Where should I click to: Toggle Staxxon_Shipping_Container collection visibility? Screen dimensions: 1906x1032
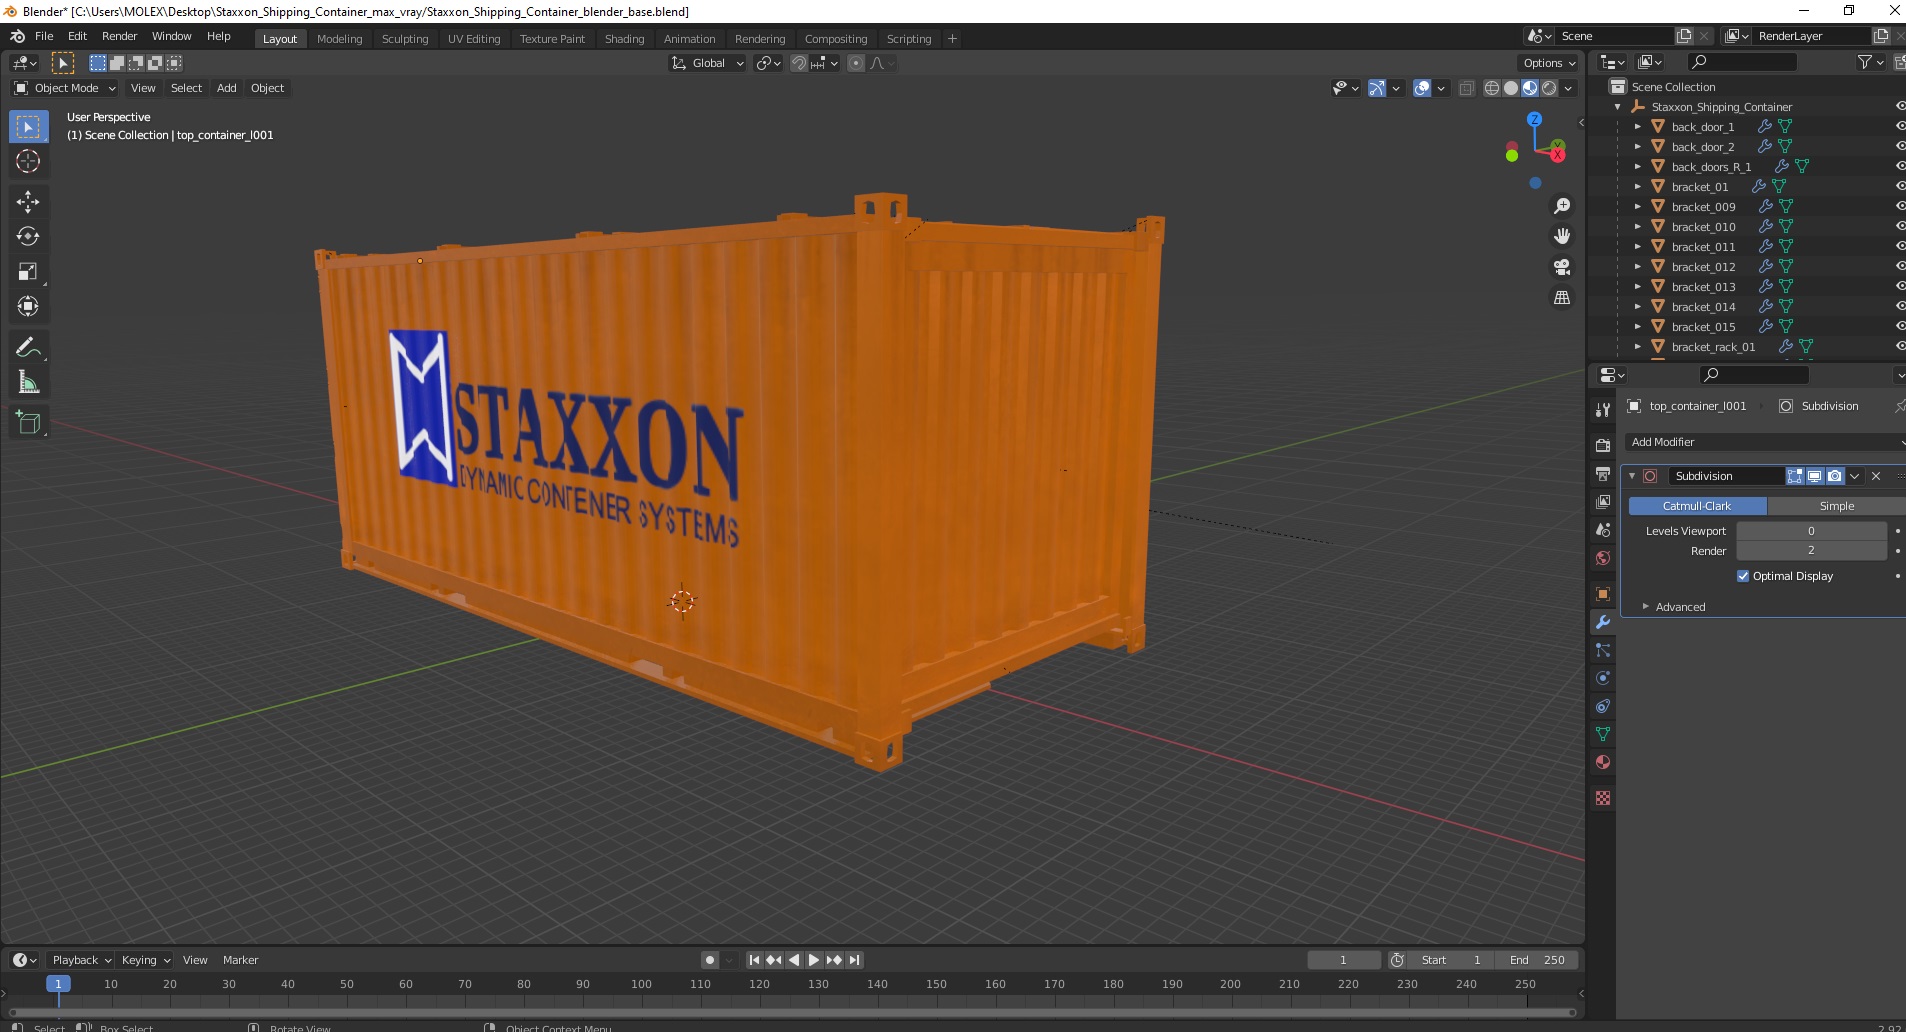1899,106
